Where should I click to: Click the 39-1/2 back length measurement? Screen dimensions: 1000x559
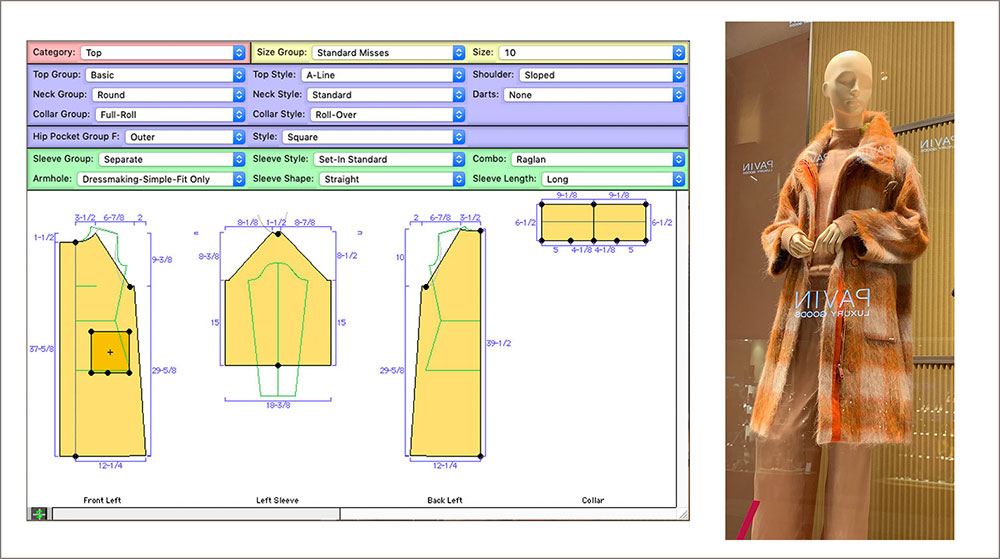pos(499,343)
